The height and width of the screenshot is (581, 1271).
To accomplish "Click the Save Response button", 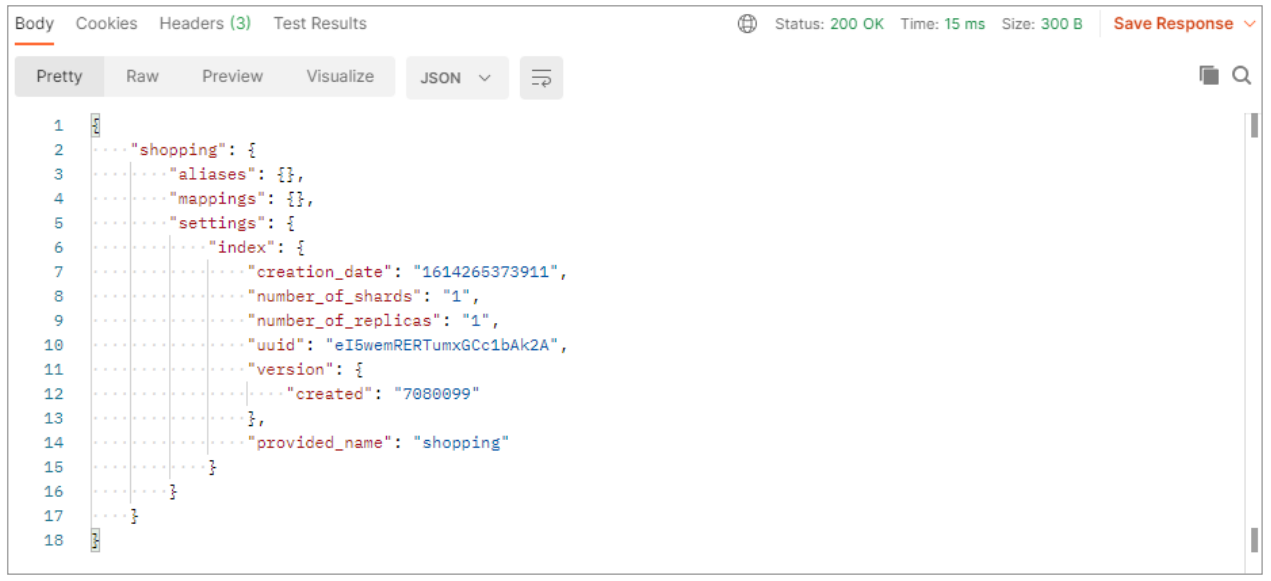I will [1173, 24].
